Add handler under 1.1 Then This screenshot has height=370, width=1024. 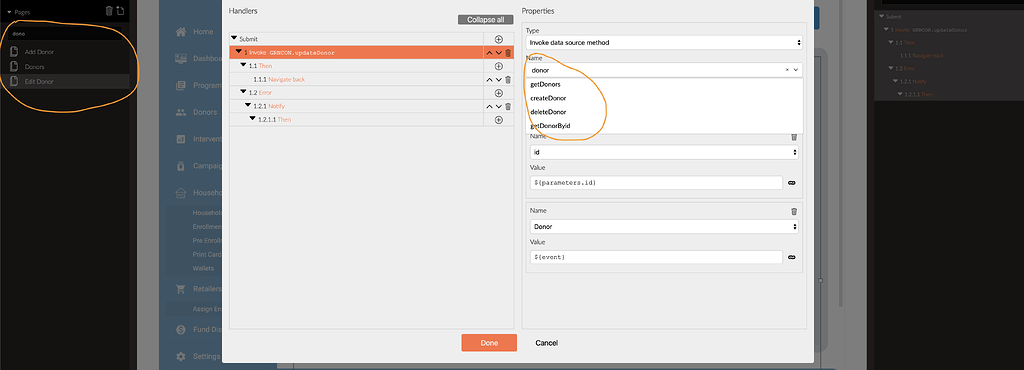point(498,66)
